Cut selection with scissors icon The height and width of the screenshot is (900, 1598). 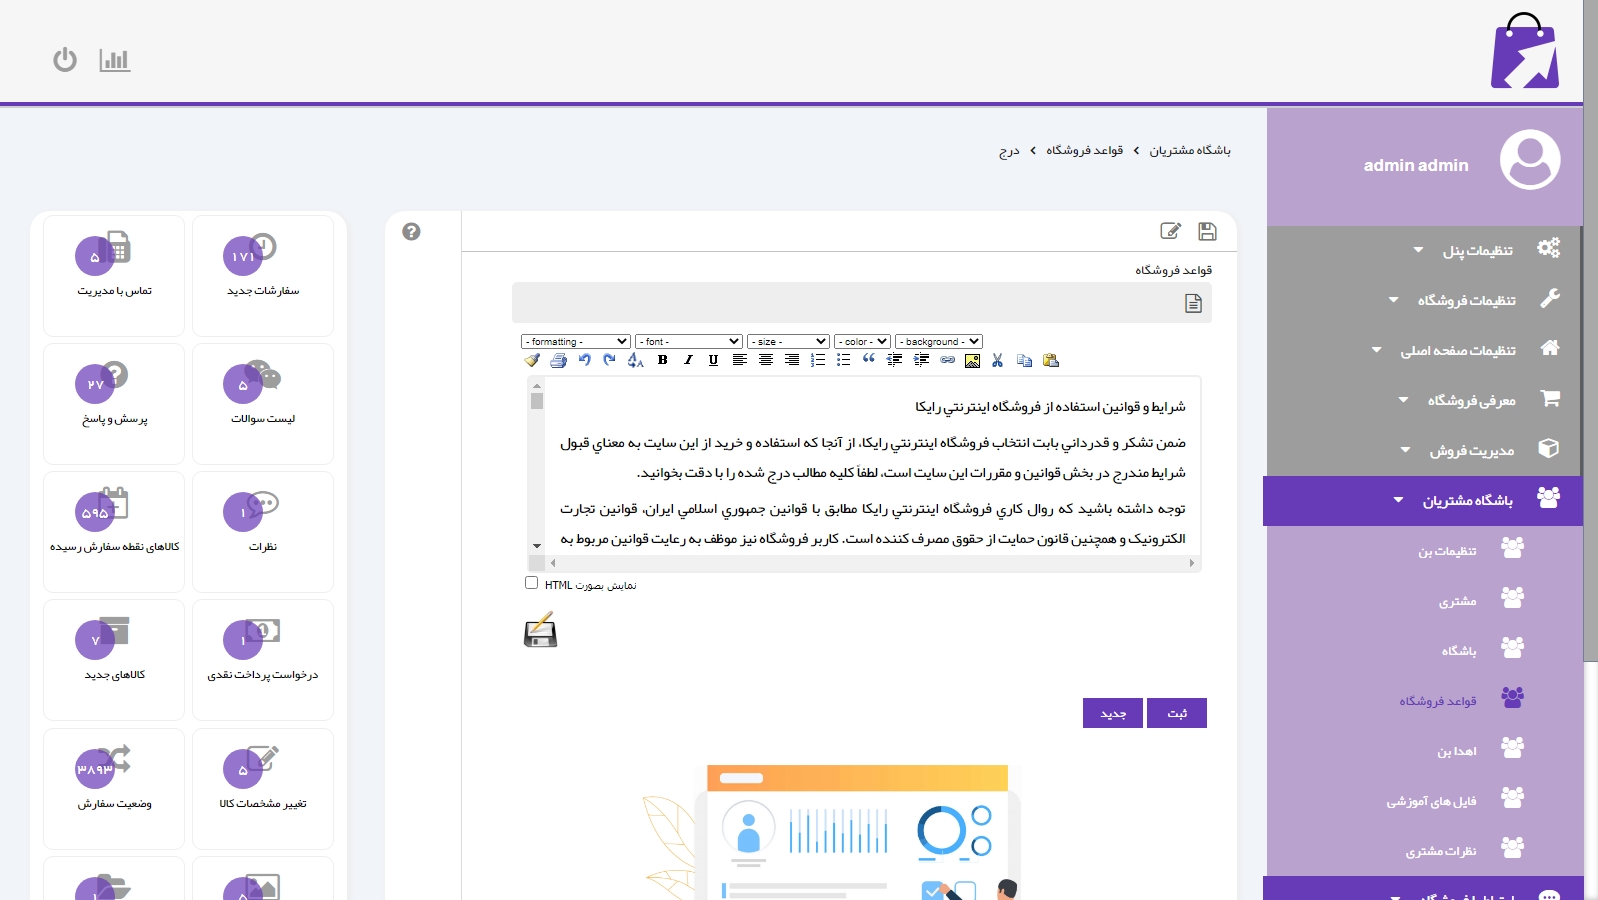998,360
